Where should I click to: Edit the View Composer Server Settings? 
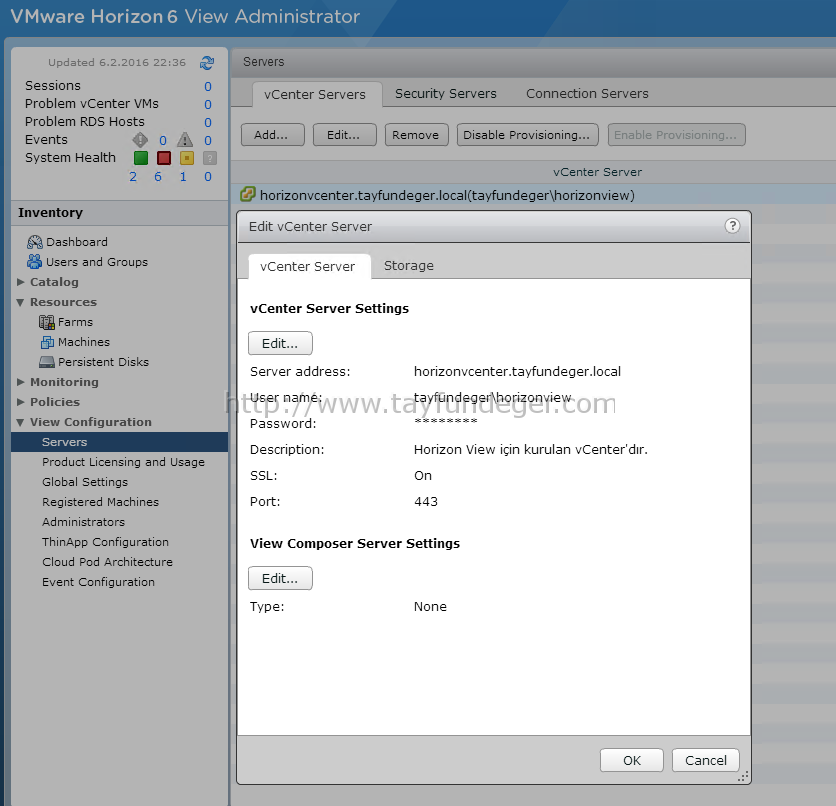coord(280,578)
